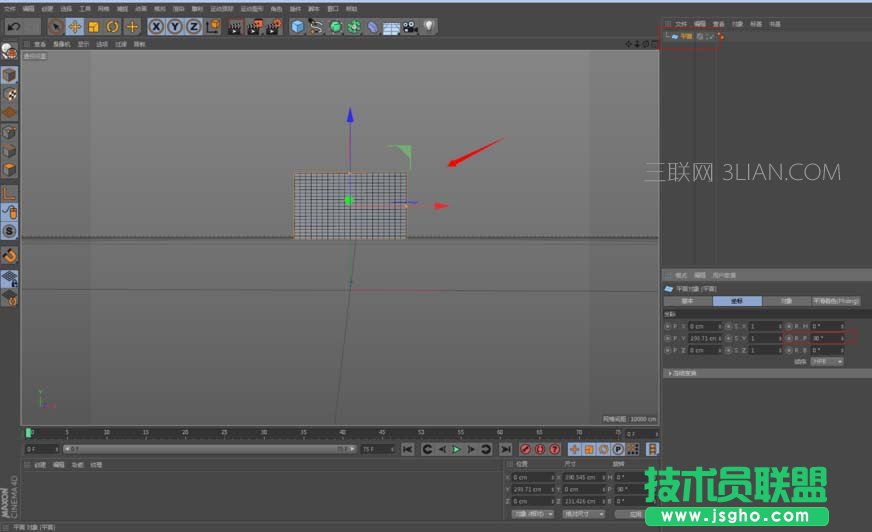
Task: Click the Undo arrow in the top toolbar
Action: 14,26
